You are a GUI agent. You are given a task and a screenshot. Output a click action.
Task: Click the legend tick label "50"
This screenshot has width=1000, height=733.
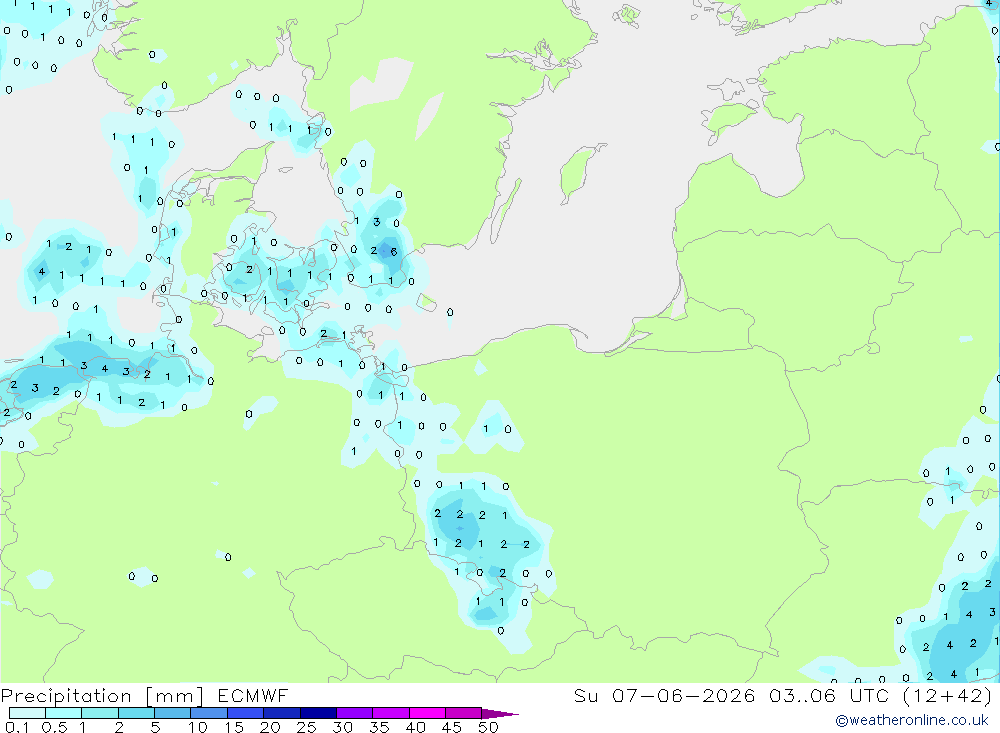[x=488, y=727]
